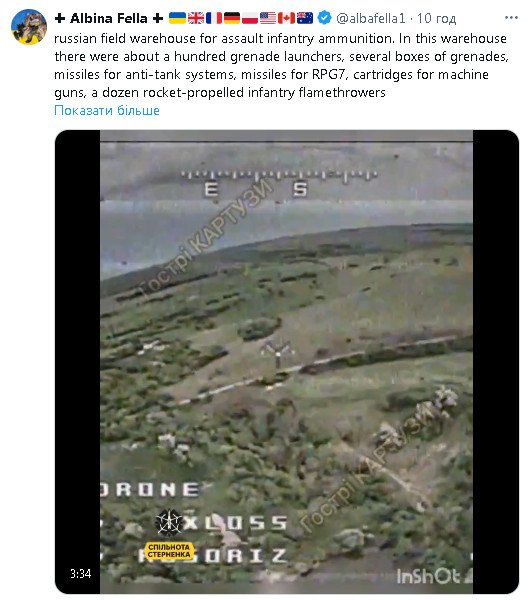Click the tweet body text
This screenshot has height=600, width=530.
coord(281,65)
